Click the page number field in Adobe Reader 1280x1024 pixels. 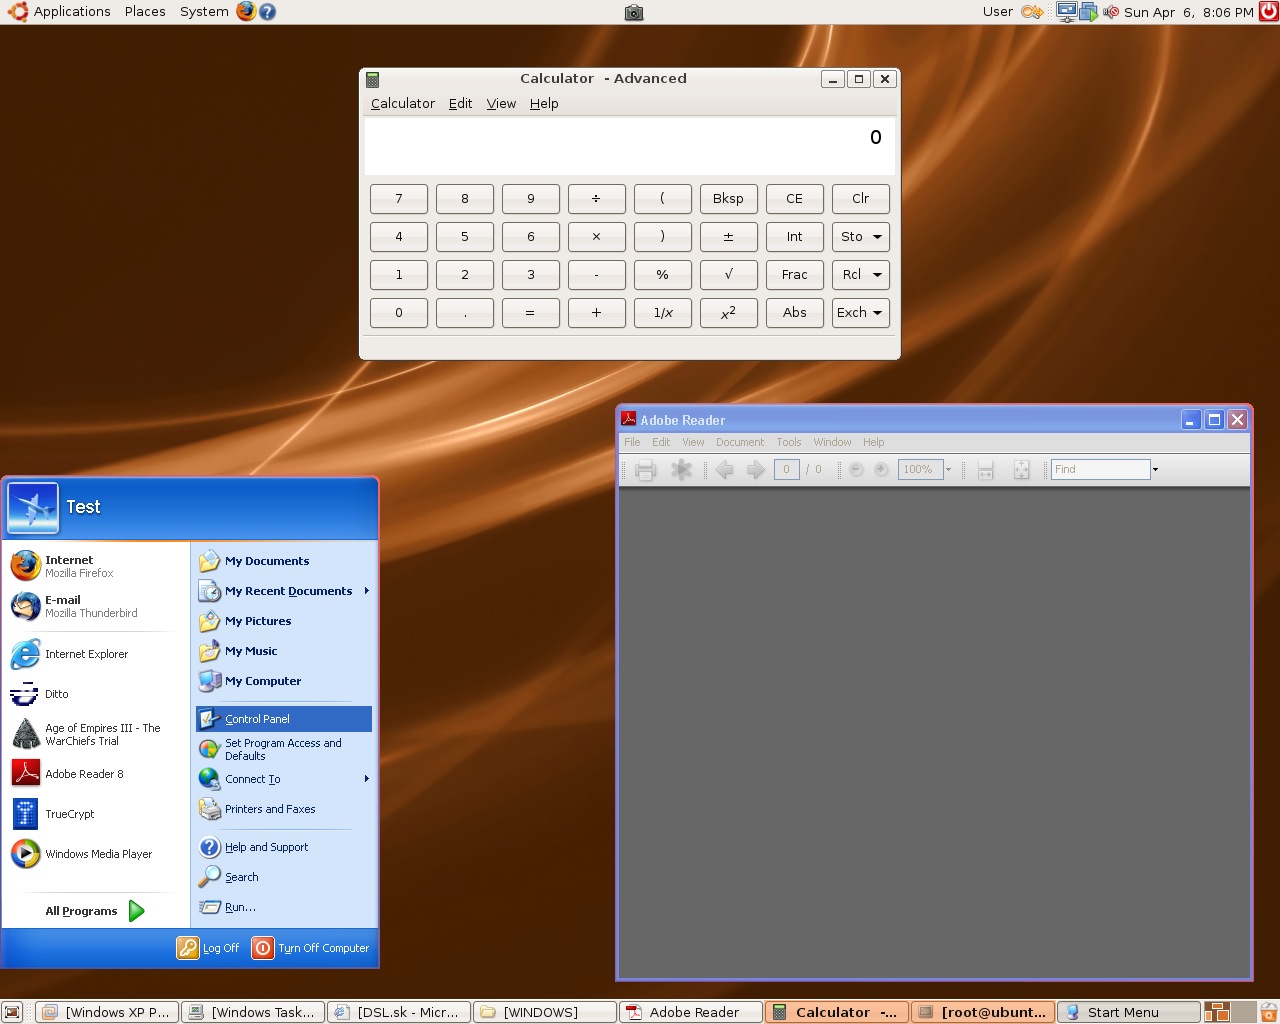pyautogui.click(x=786, y=469)
